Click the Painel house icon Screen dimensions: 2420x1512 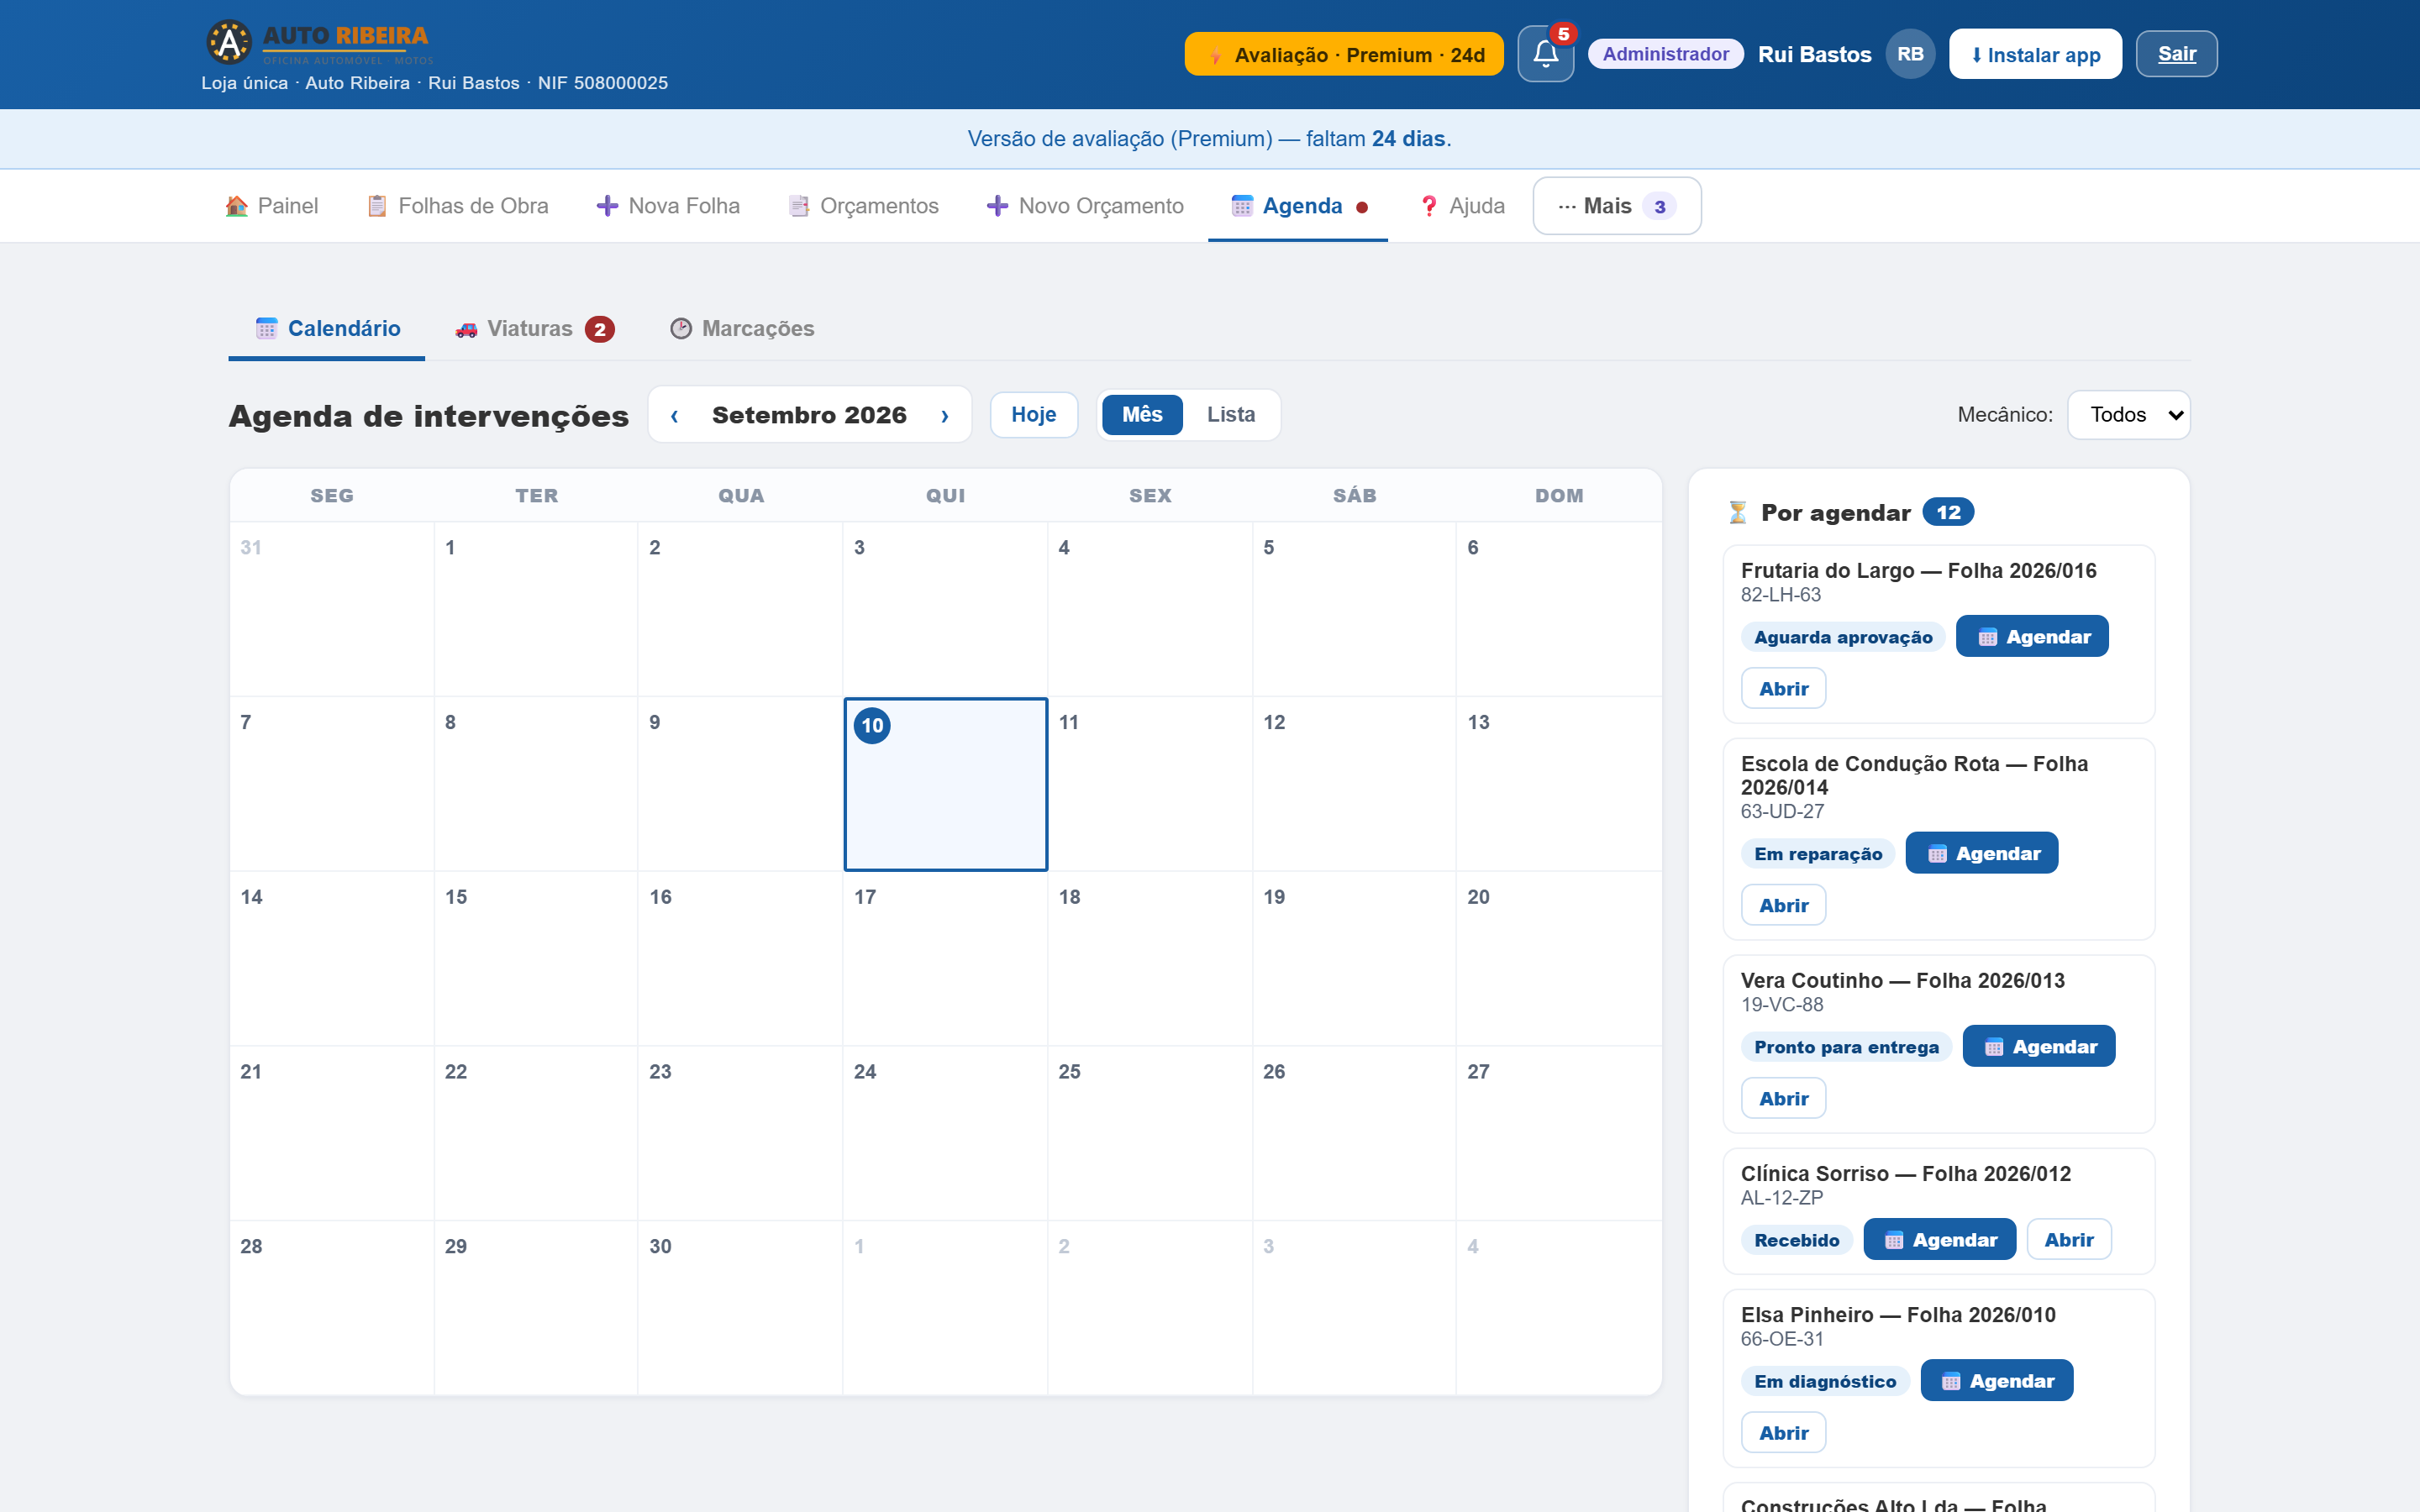pyautogui.click(x=237, y=206)
